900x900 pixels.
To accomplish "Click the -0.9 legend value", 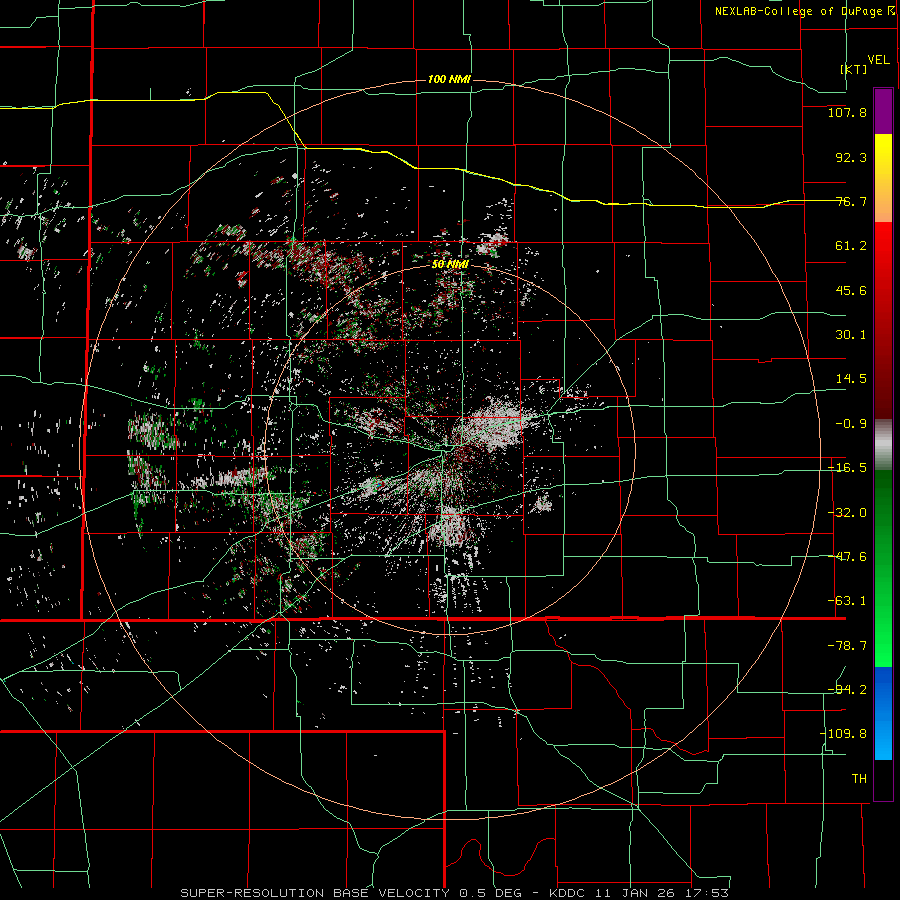I will coord(851,424).
